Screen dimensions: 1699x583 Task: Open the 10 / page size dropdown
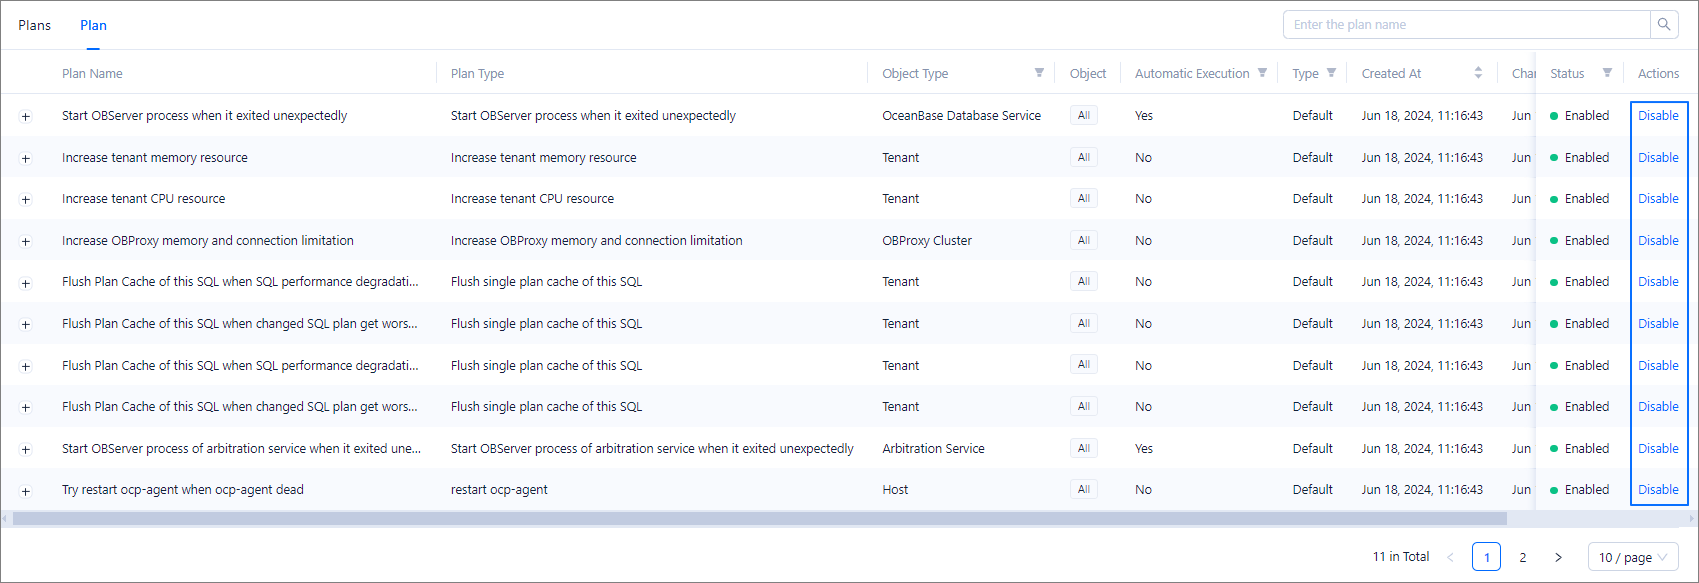click(x=1632, y=557)
